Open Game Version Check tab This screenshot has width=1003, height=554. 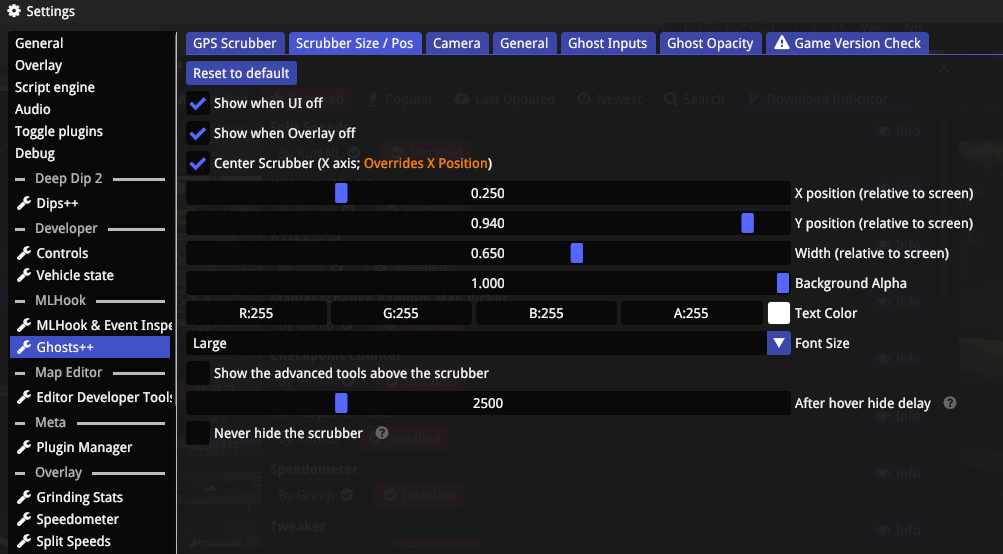848,43
